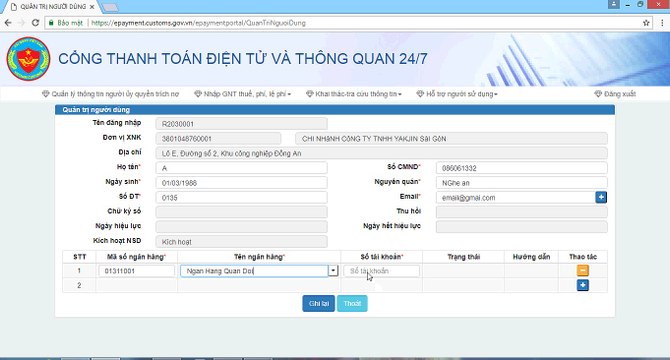The image size is (670, 360).
Task: Click the Ngày hết hiệu lực field
Action: click(x=521, y=227)
